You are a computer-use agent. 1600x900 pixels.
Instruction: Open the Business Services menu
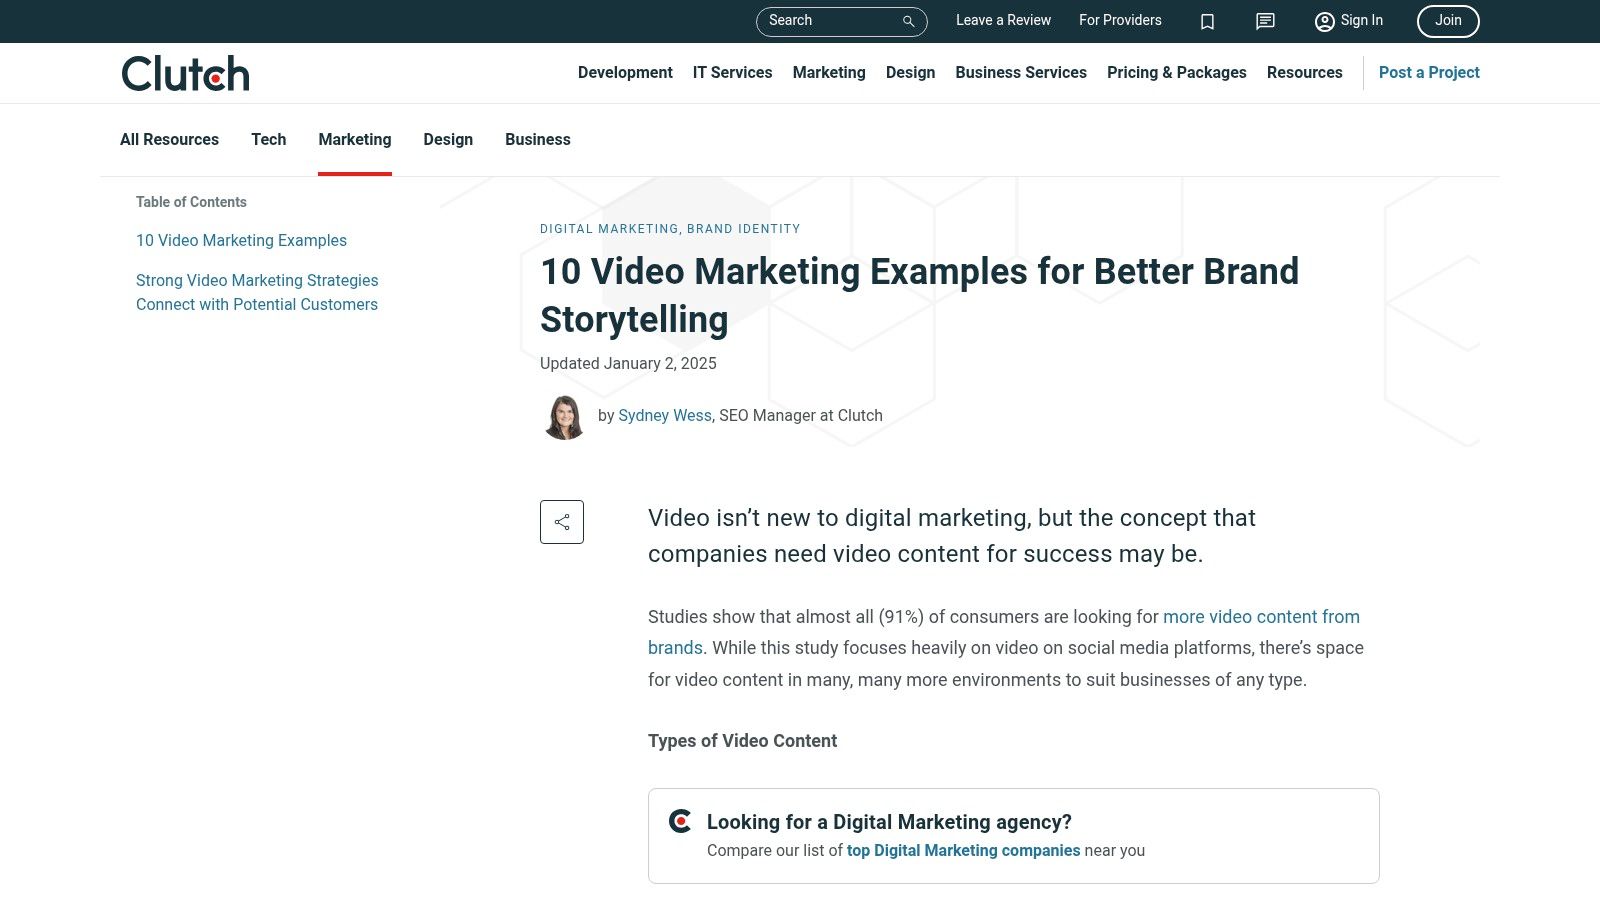coord(1021,72)
